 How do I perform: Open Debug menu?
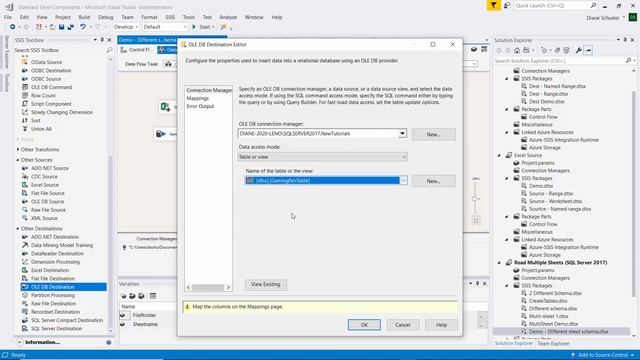click(x=105, y=17)
